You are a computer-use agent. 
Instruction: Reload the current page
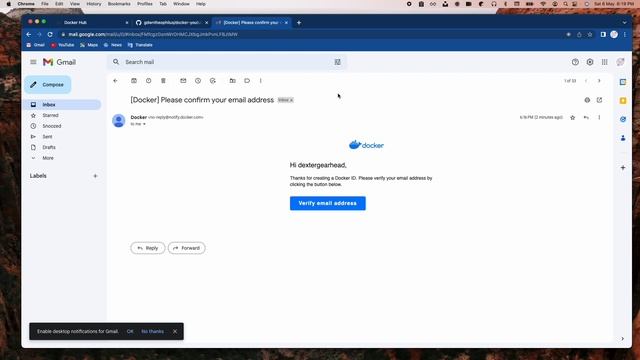[x=50, y=35]
